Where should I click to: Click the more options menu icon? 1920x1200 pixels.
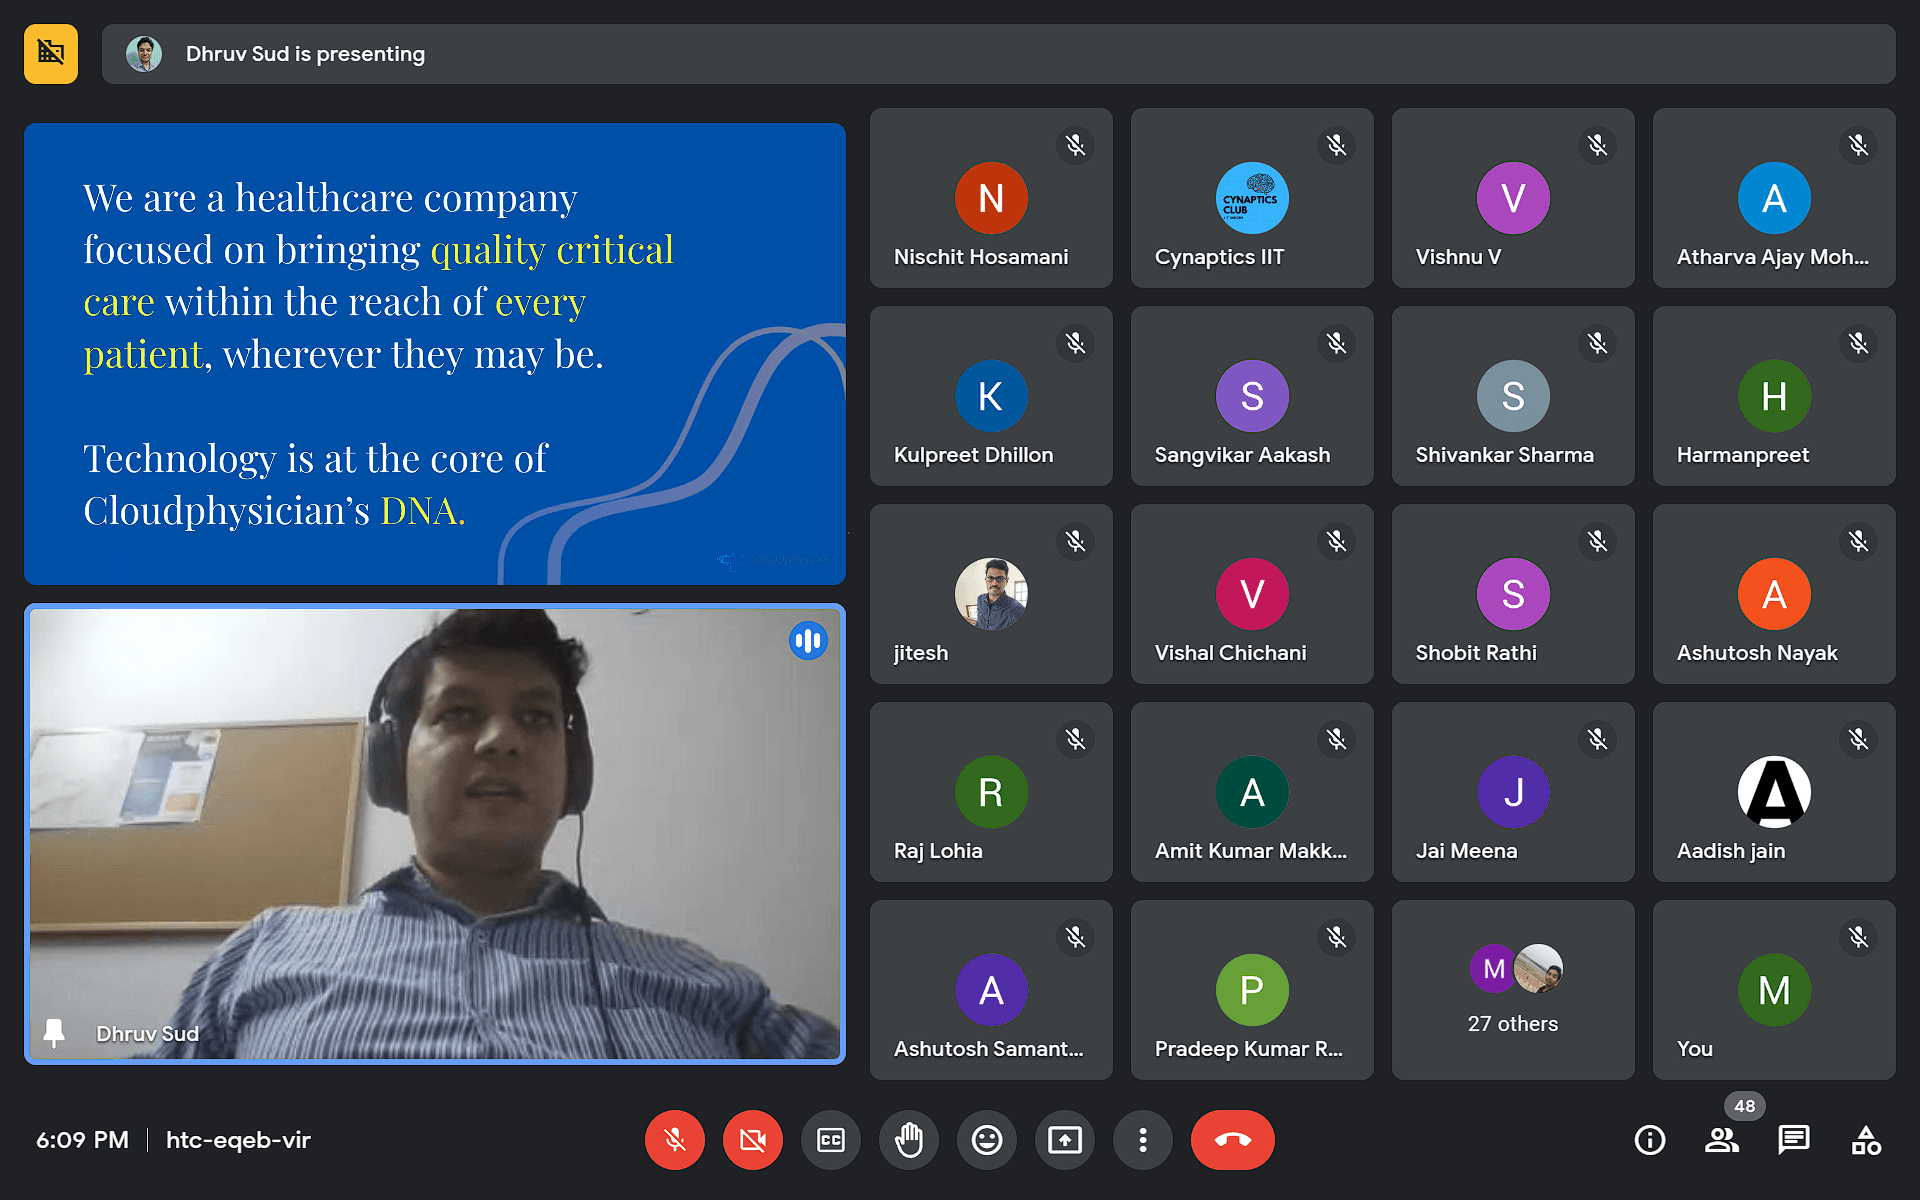coord(1142,1138)
